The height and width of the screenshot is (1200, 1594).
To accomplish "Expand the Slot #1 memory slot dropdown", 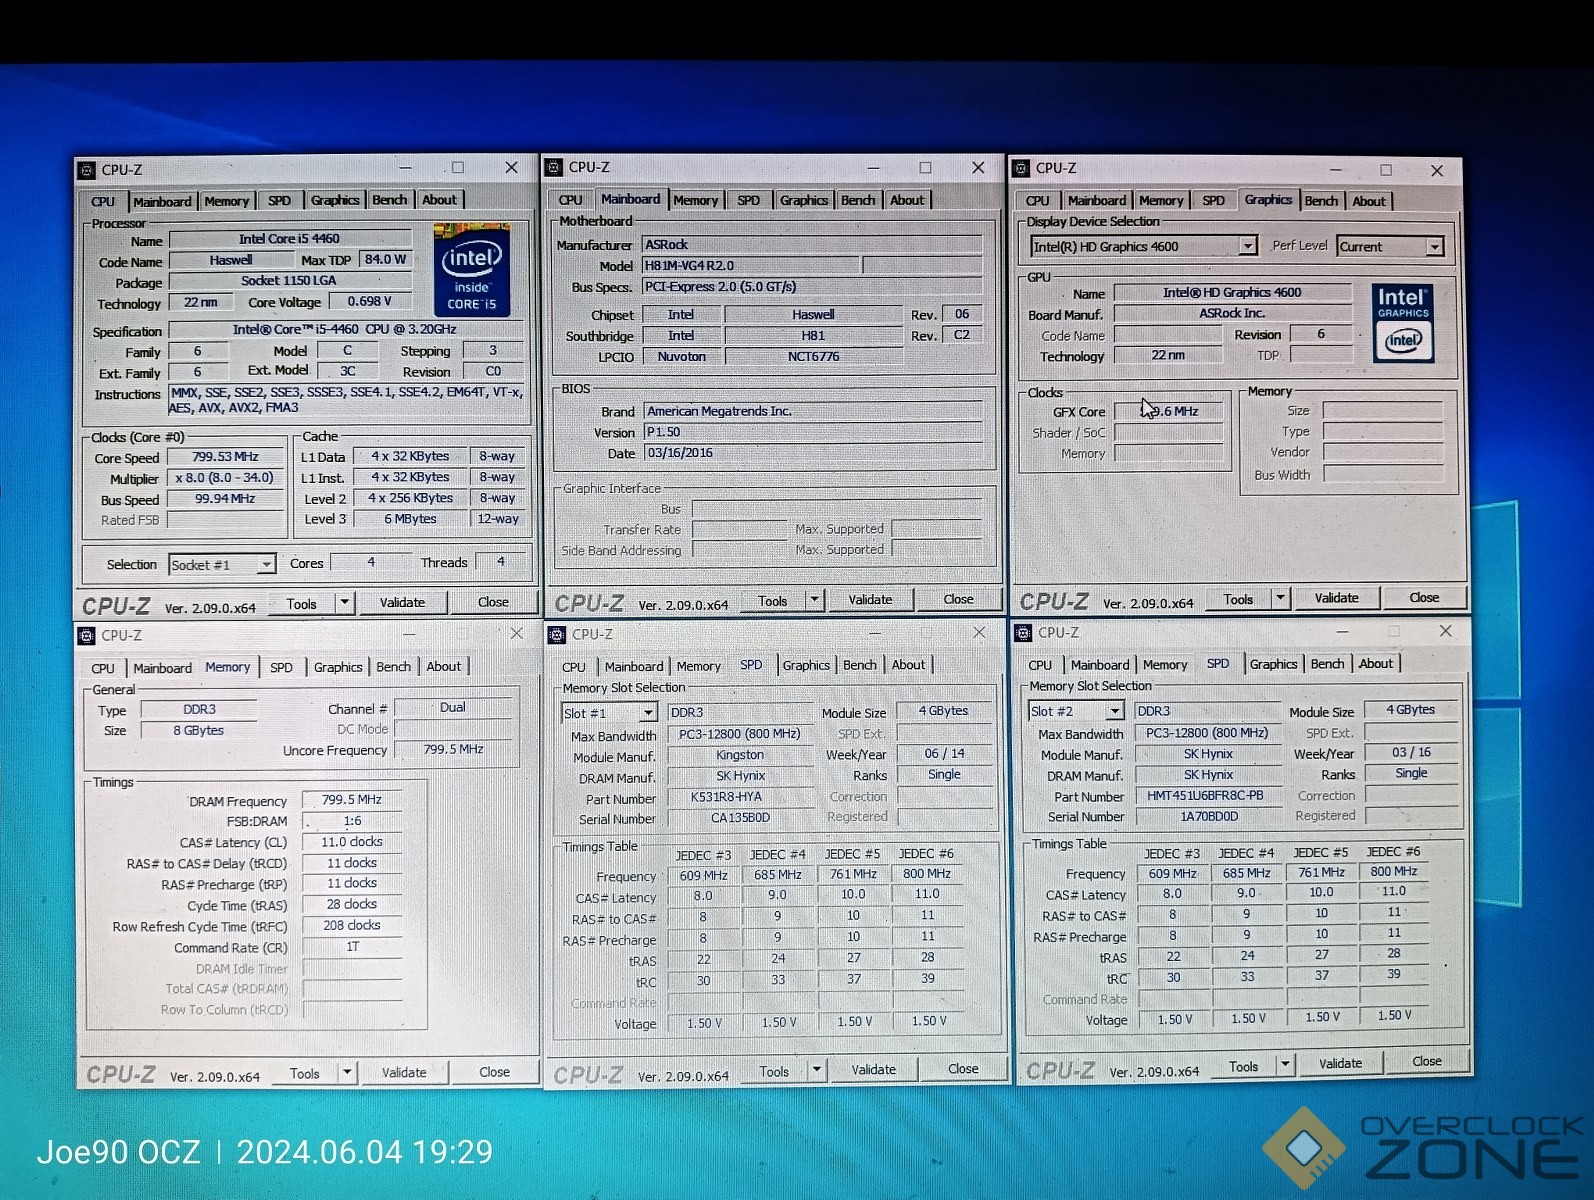I will 648,713.
